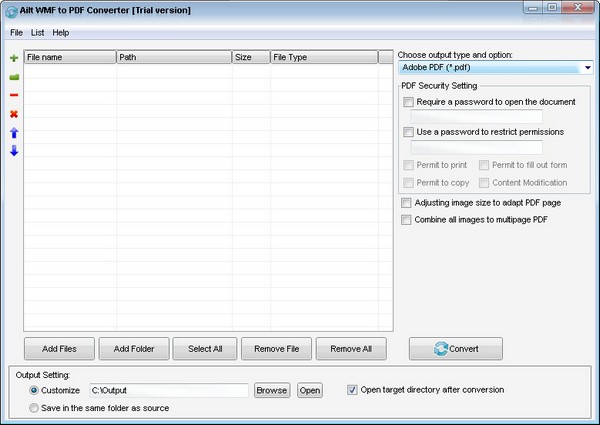Click the app icon in title bar

click(11, 11)
